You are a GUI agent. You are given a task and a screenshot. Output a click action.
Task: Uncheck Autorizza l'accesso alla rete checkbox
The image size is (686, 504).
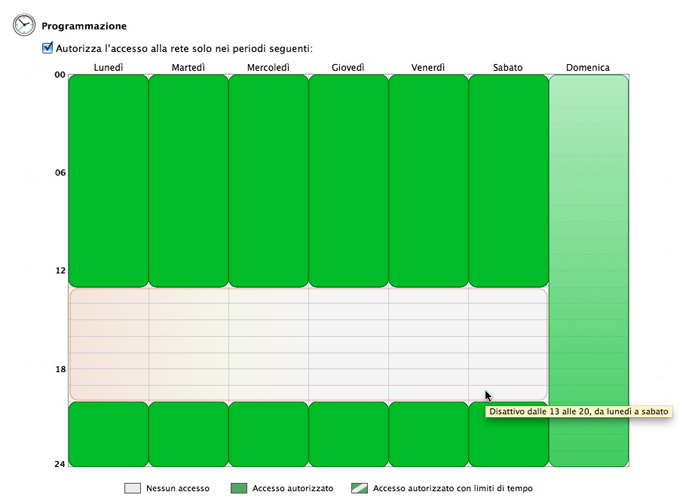click(x=47, y=48)
